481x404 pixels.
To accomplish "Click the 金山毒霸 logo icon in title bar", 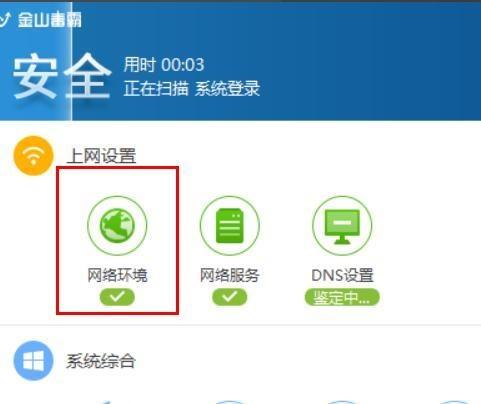I will click(x=4, y=20).
